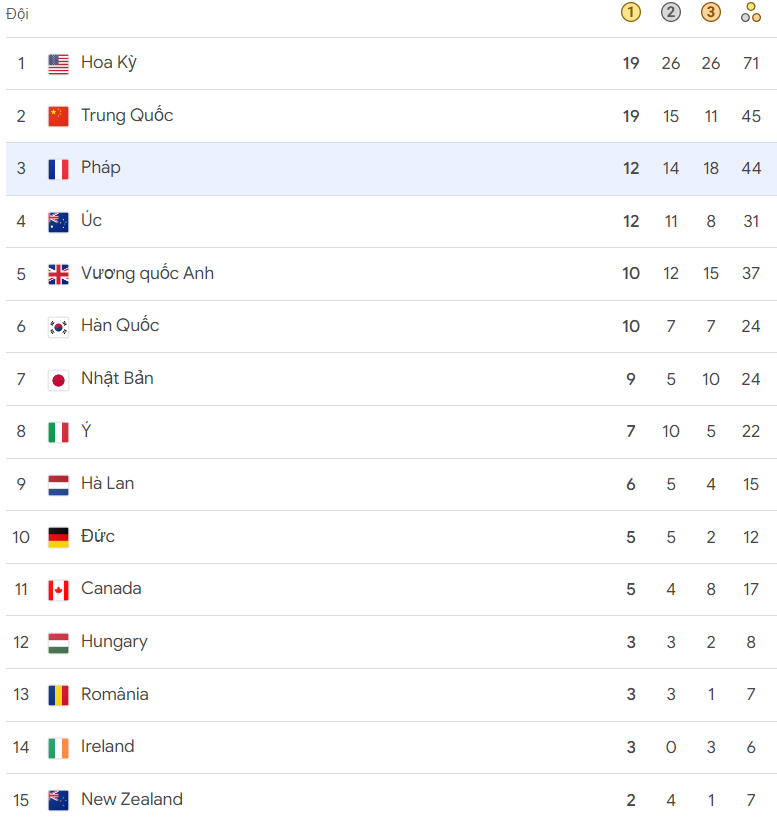777x825 pixels.
Task: Click the Ireland flag icon
Action: [x=58, y=748]
